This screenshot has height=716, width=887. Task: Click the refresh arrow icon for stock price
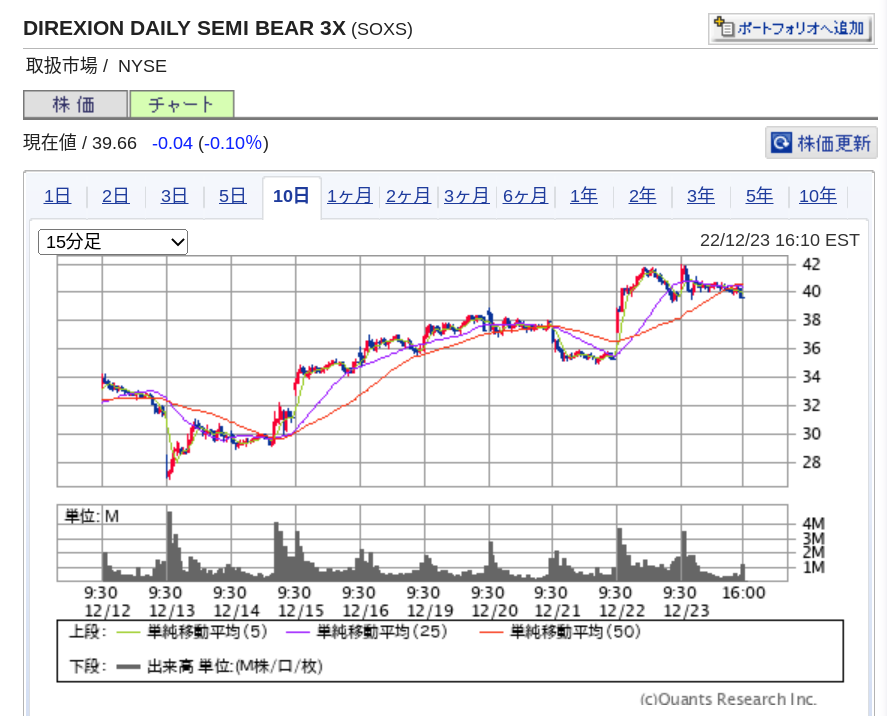(x=781, y=143)
